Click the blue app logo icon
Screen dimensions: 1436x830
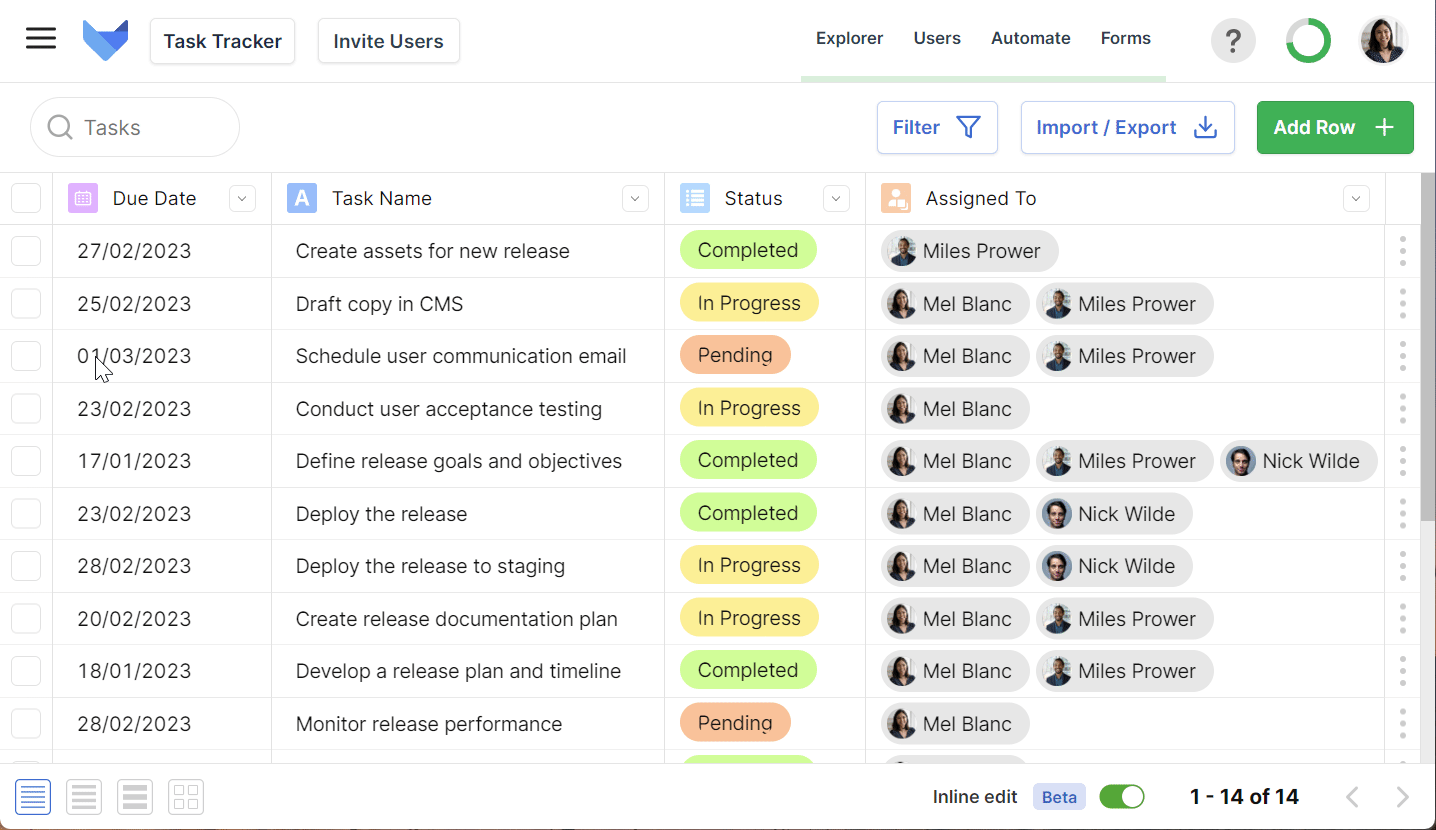pyautogui.click(x=105, y=41)
